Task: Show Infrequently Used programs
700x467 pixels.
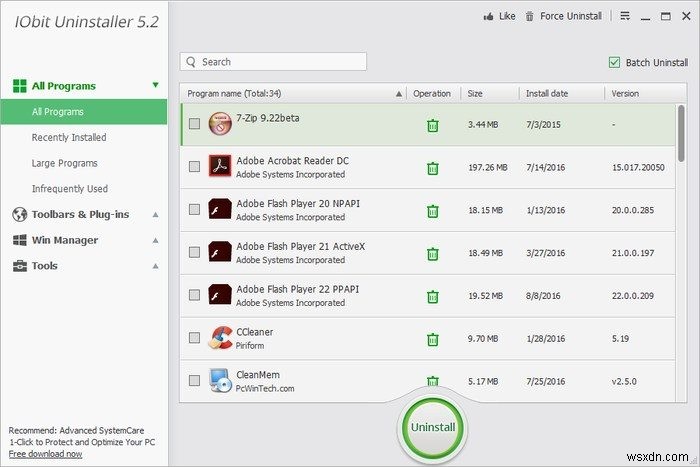Action: tap(70, 189)
